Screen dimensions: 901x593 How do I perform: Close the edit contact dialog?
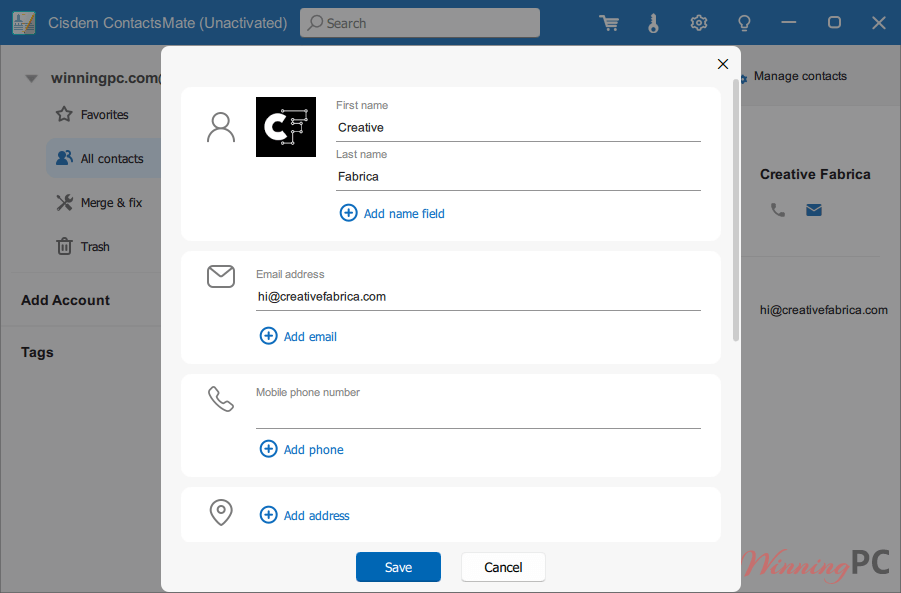coord(723,64)
